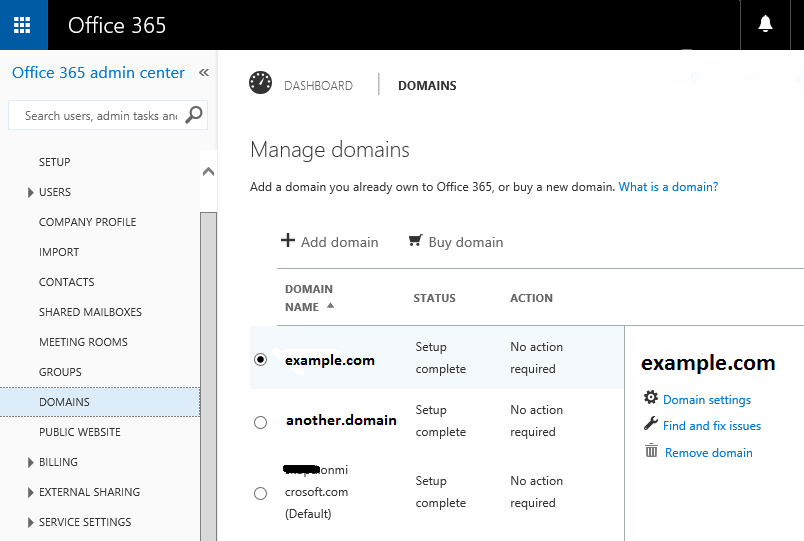The height and width of the screenshot is (541, 804).
Task: Click the Add domain plus icon
Action: [288, 241]
